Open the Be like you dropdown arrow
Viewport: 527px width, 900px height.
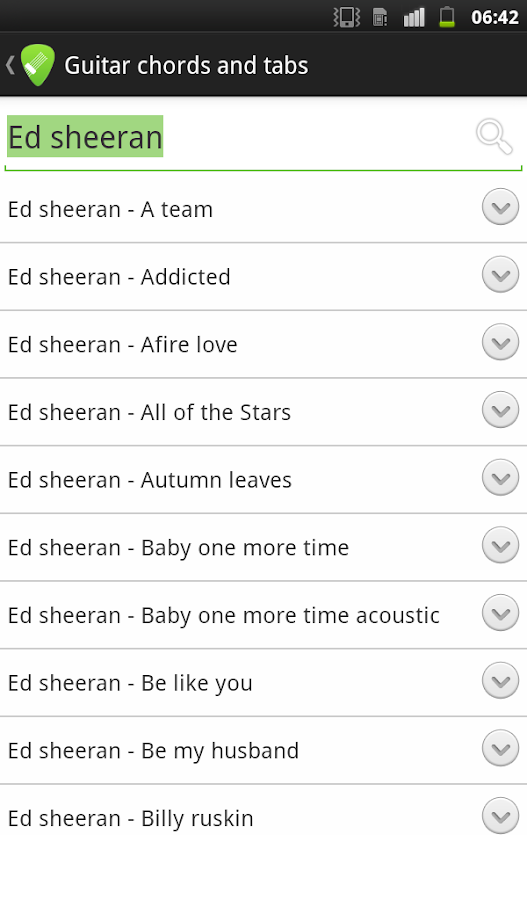[x=501, y=681]
